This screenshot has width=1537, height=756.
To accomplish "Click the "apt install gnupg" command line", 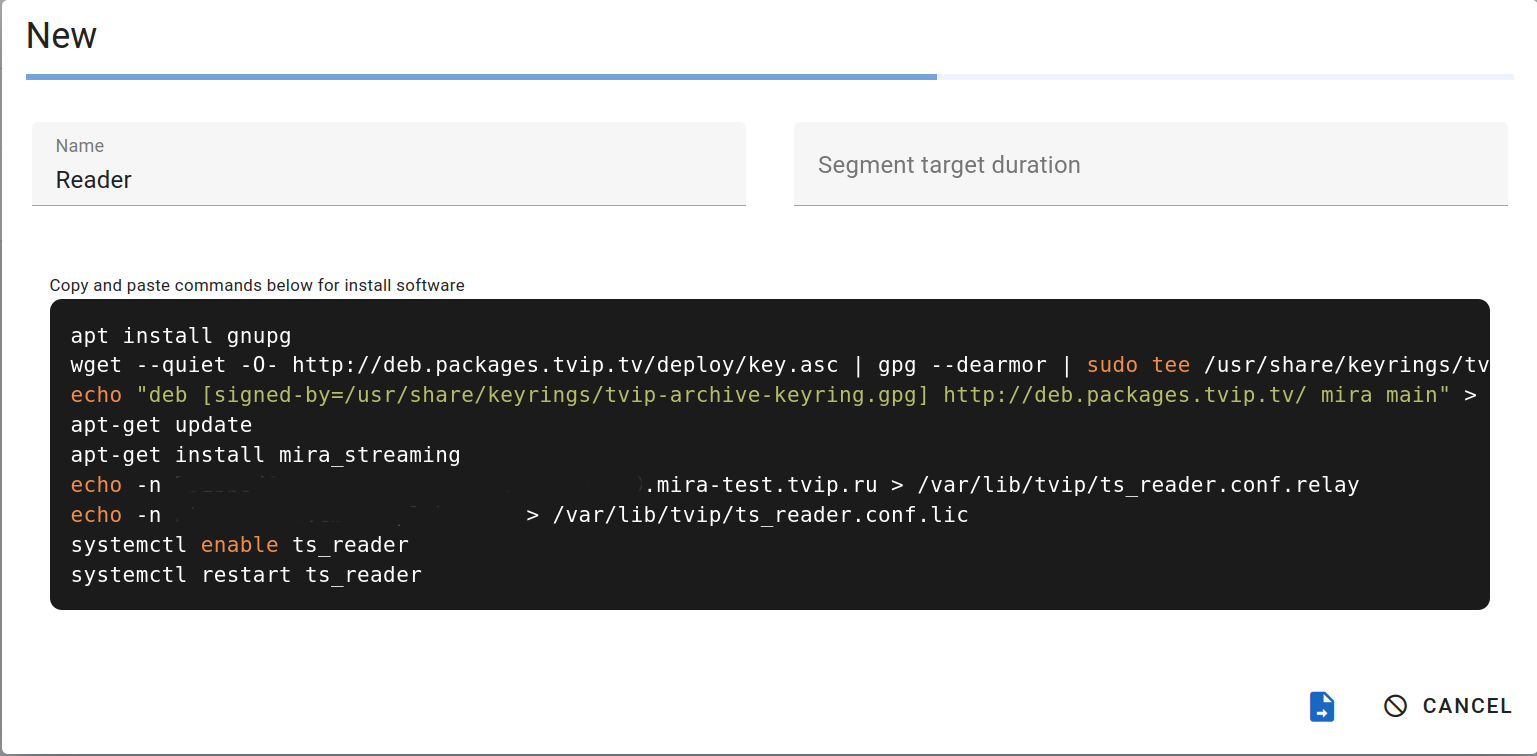I will [181, 335].
